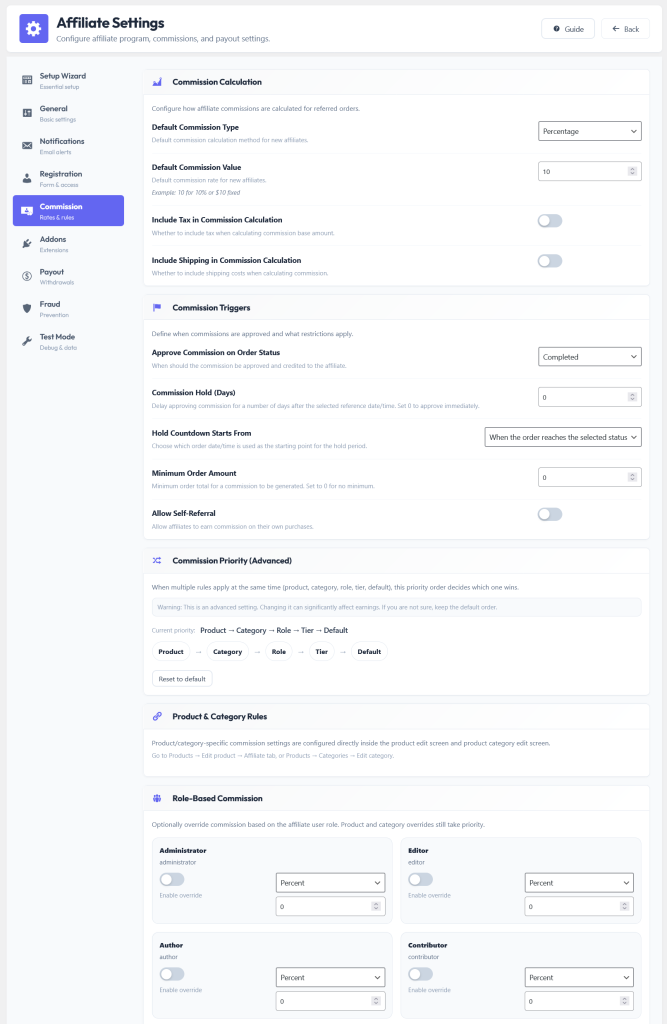This screenshot has width=667, height=1024.
Task: Select the Notifications envelope icon
Action: click(x=27, y=146)
